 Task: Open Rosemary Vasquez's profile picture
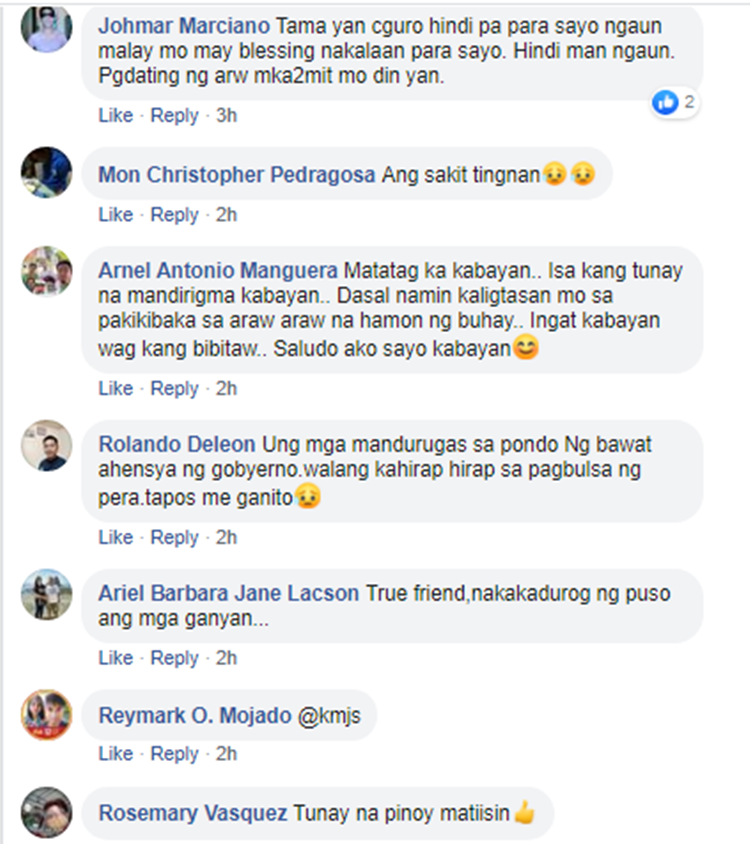[x=46, y=813]
